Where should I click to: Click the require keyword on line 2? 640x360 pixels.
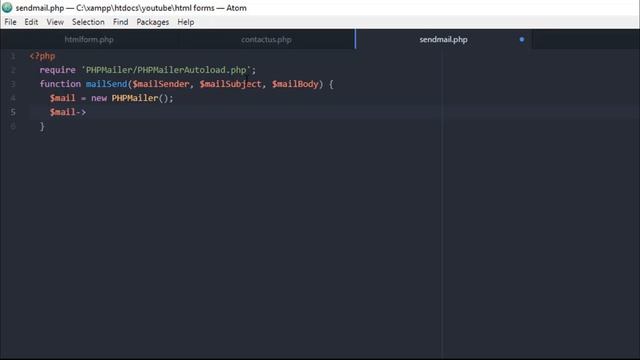(58, 70)
